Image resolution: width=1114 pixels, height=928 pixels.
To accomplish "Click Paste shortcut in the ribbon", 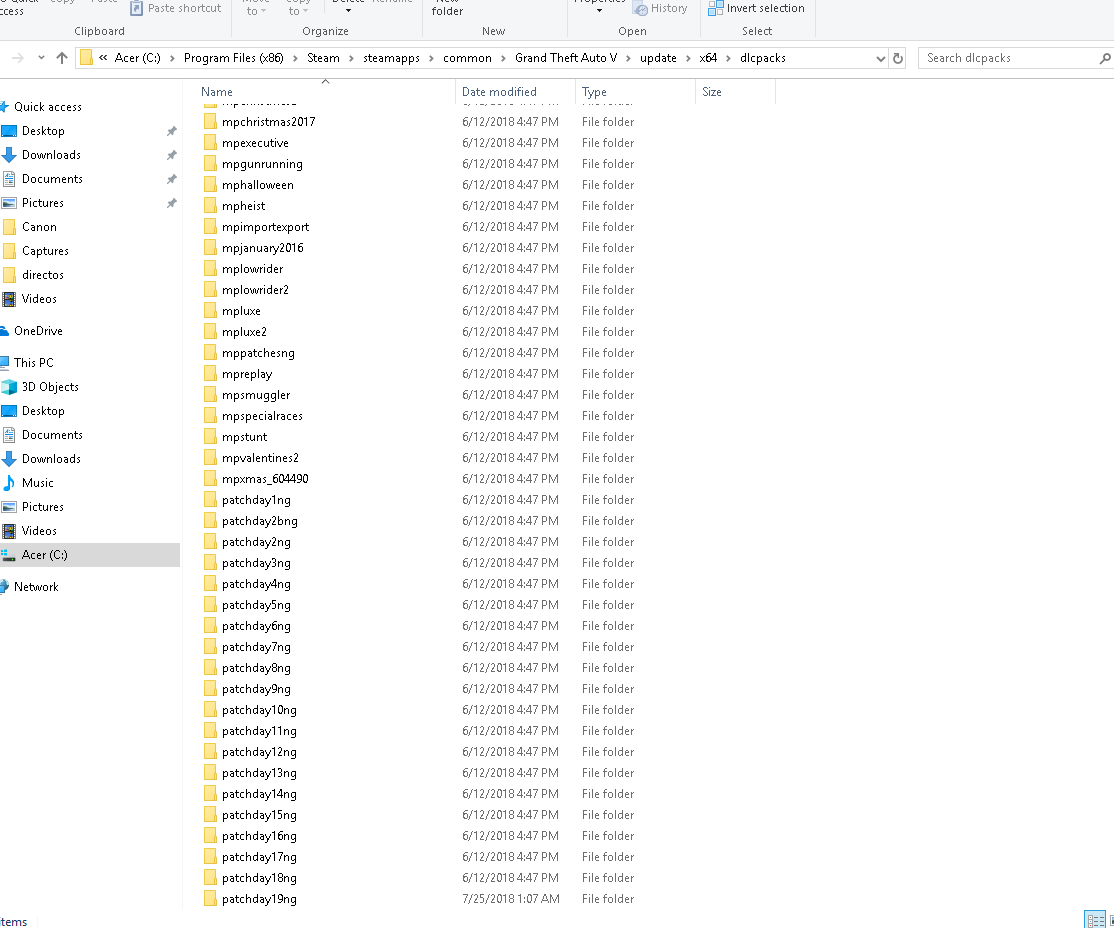I will pyautogui.click(x=175, y=9).
